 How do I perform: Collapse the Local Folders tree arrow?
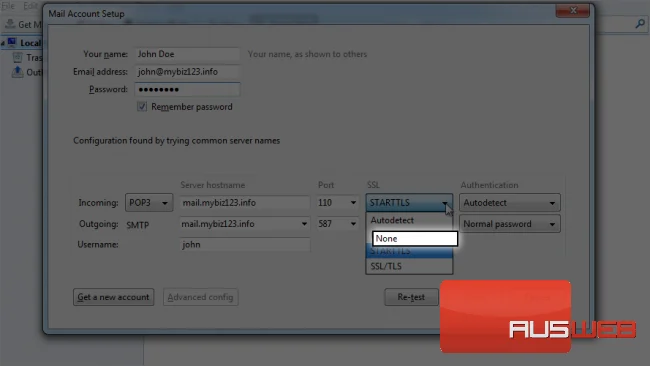point(3,43)
